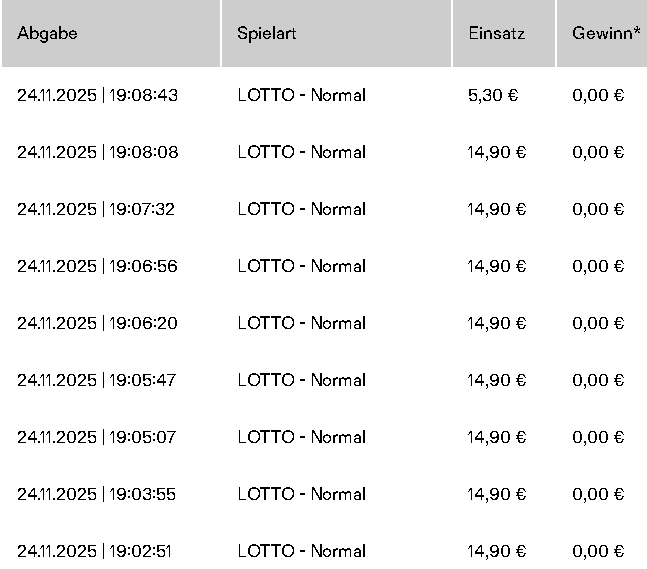
Task: Click the 19:06:20 submission row
Action: (97, 324)
